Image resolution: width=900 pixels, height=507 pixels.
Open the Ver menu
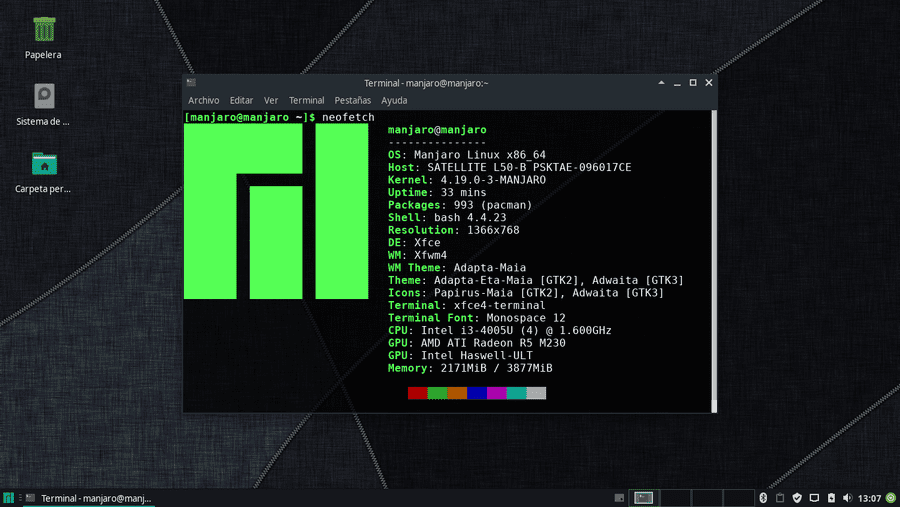coord(270,100)
